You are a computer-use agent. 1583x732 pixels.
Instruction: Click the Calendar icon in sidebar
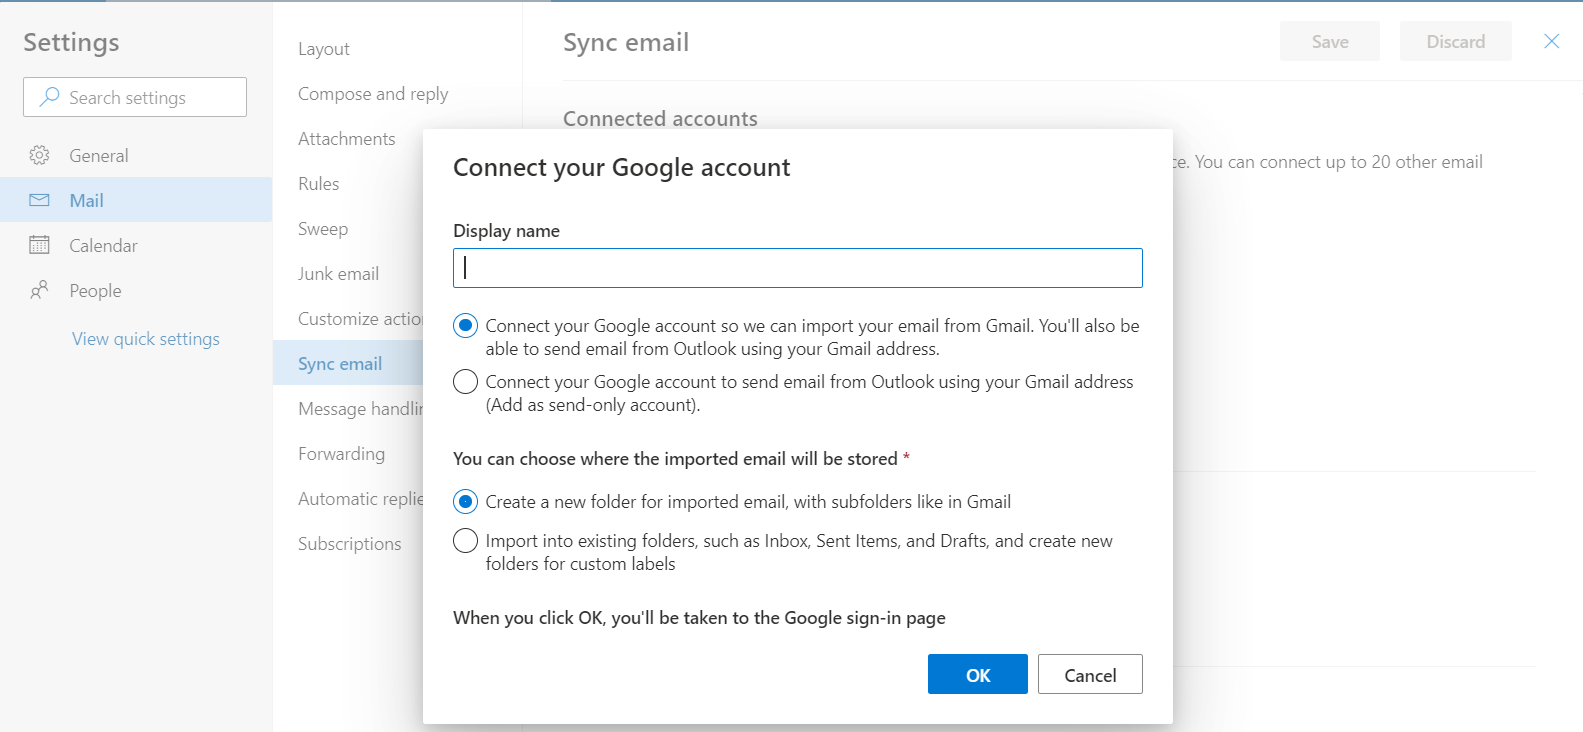pyautogui.click(x=39, y=245)
